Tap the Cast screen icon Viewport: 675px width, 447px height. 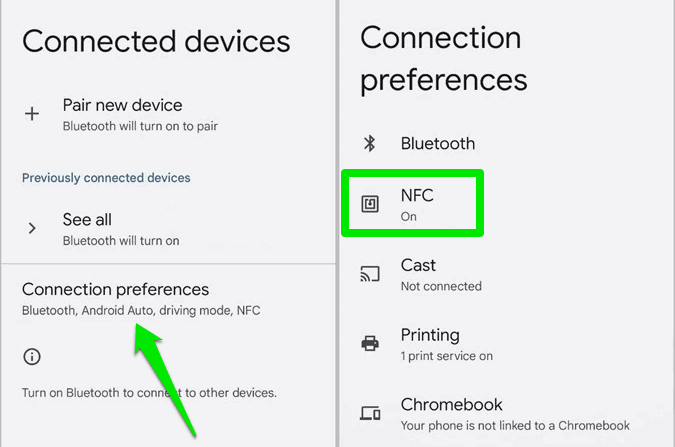click(370, 274)
